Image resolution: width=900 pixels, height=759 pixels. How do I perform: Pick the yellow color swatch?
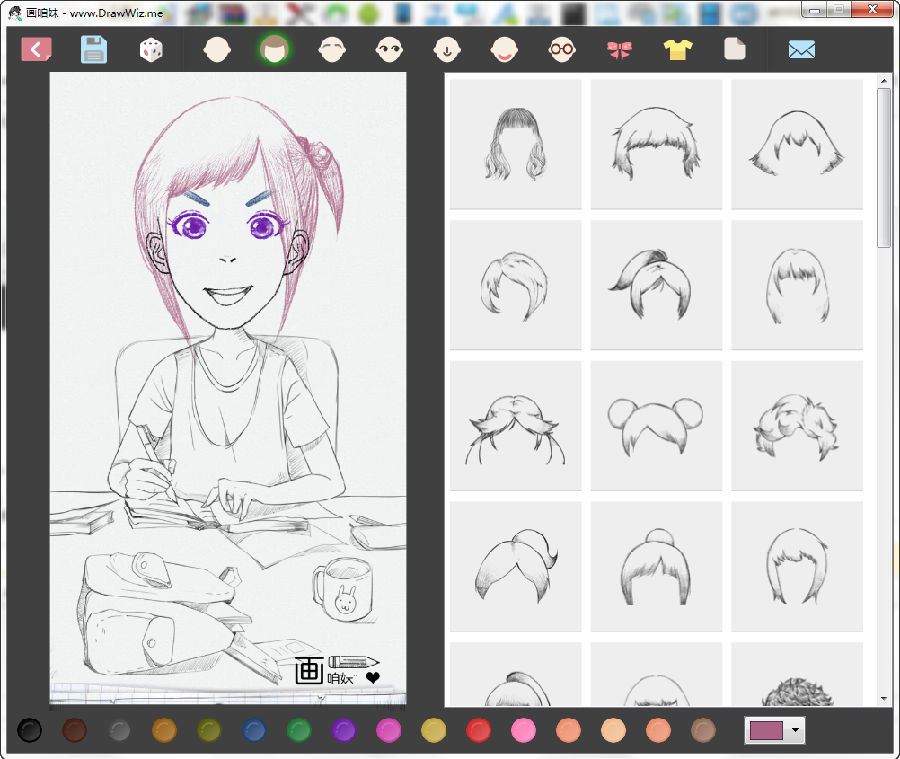click(433, 730)
